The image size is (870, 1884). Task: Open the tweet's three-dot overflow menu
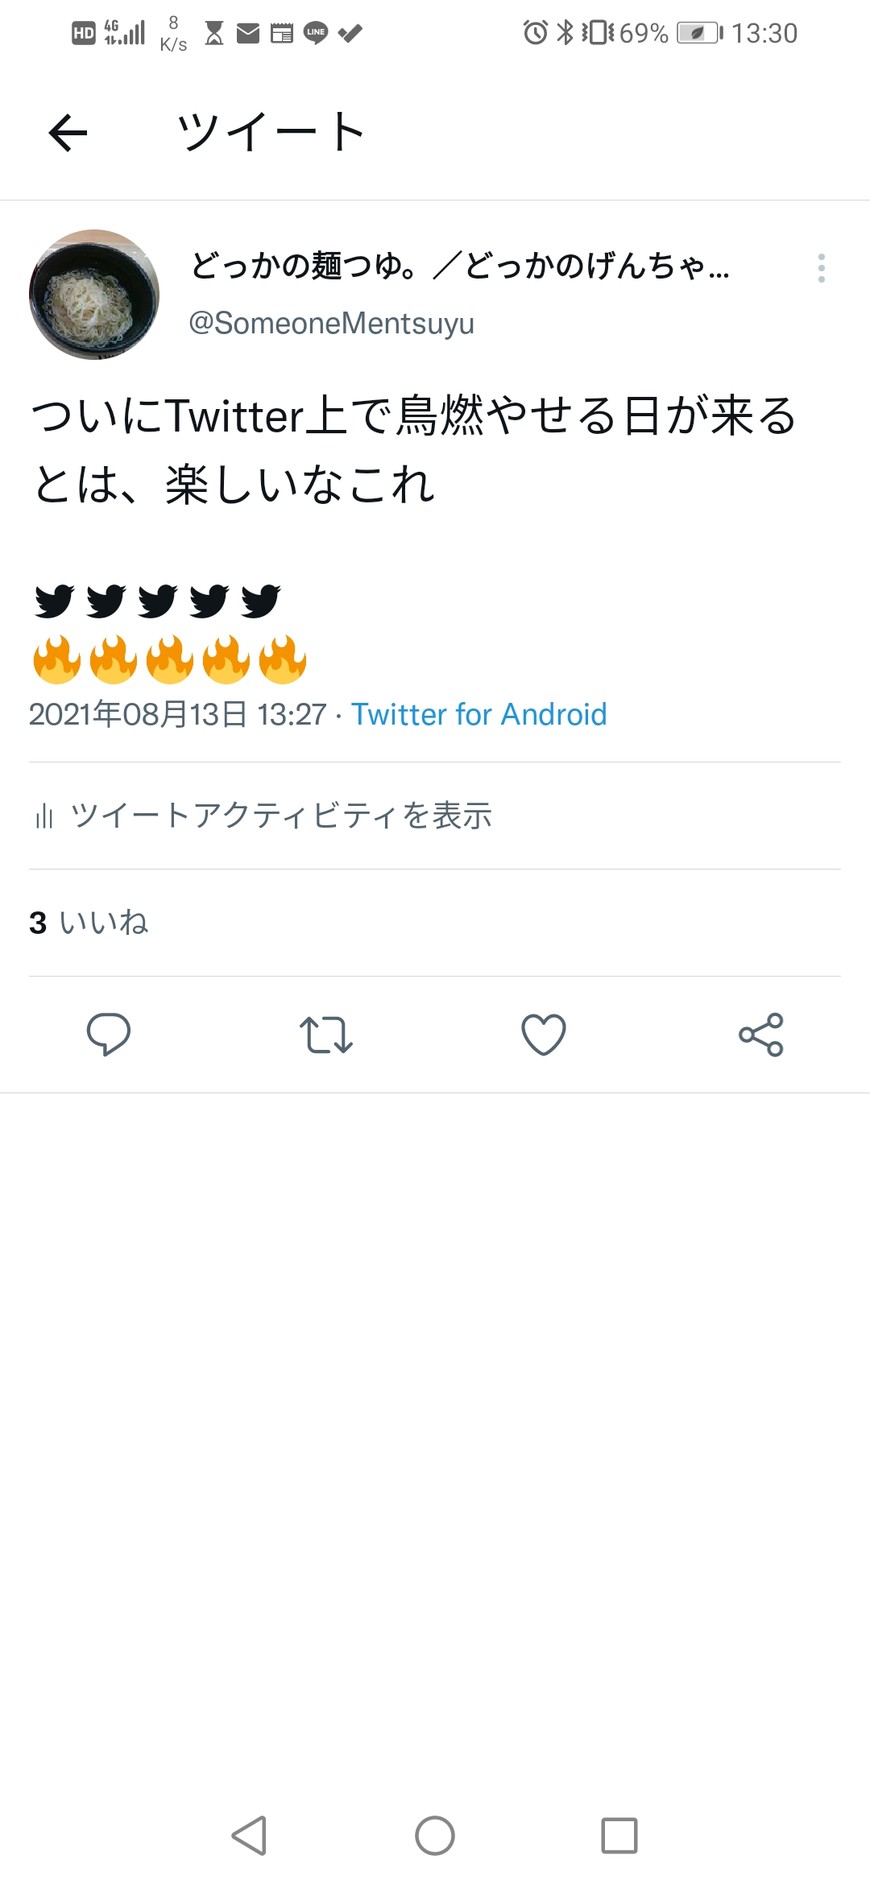click(x=821, y=268)
